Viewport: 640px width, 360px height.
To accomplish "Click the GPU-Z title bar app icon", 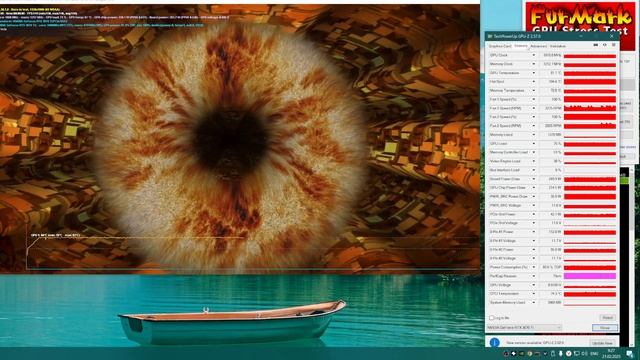I will click(490, 36).
